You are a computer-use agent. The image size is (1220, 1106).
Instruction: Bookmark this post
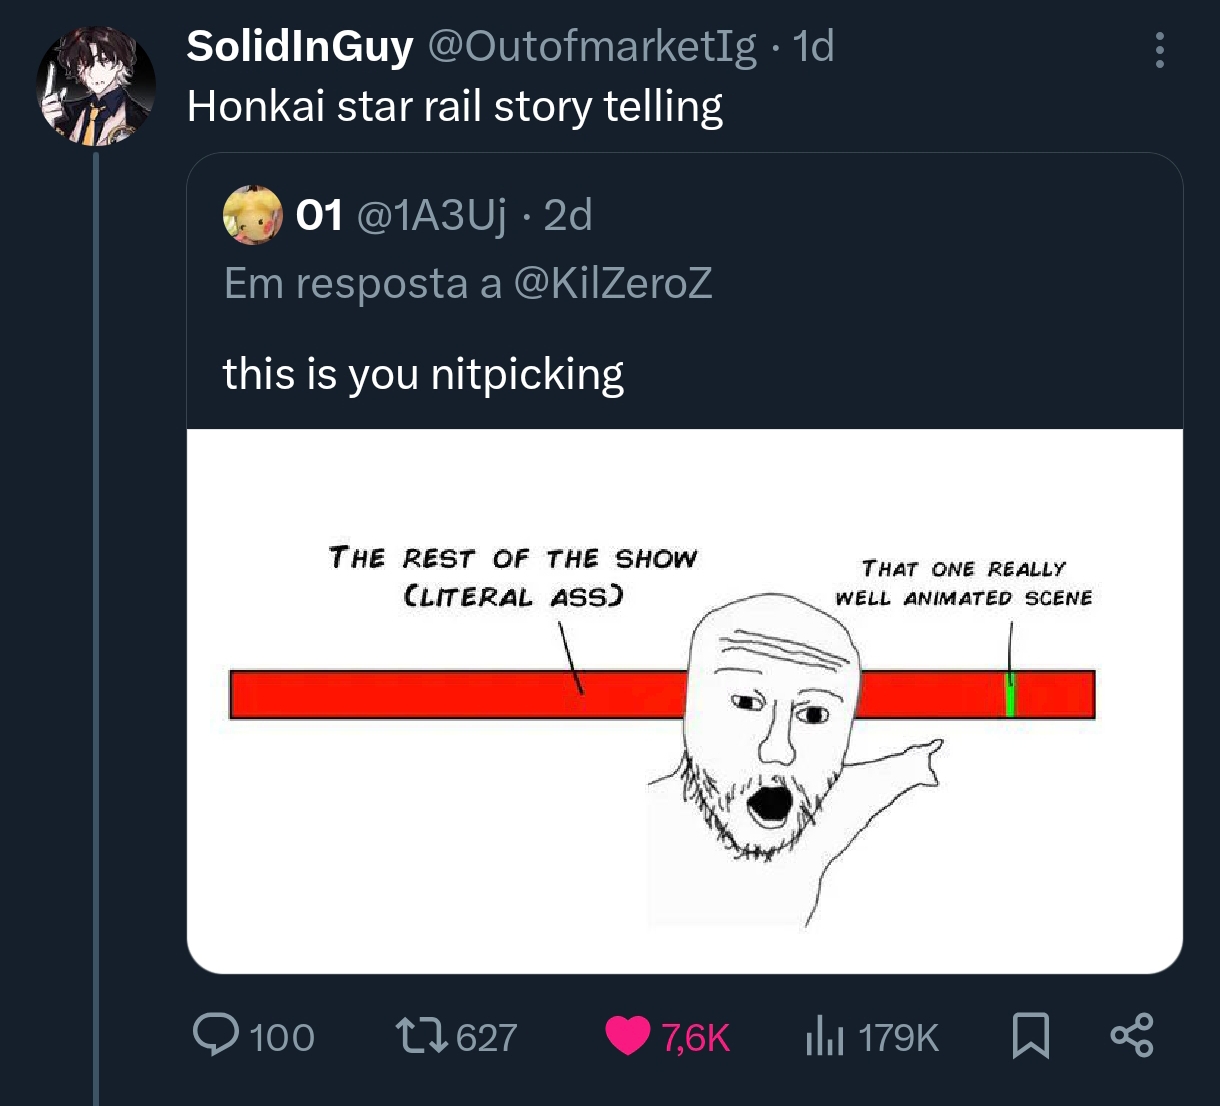(x=1030, y=1035)
